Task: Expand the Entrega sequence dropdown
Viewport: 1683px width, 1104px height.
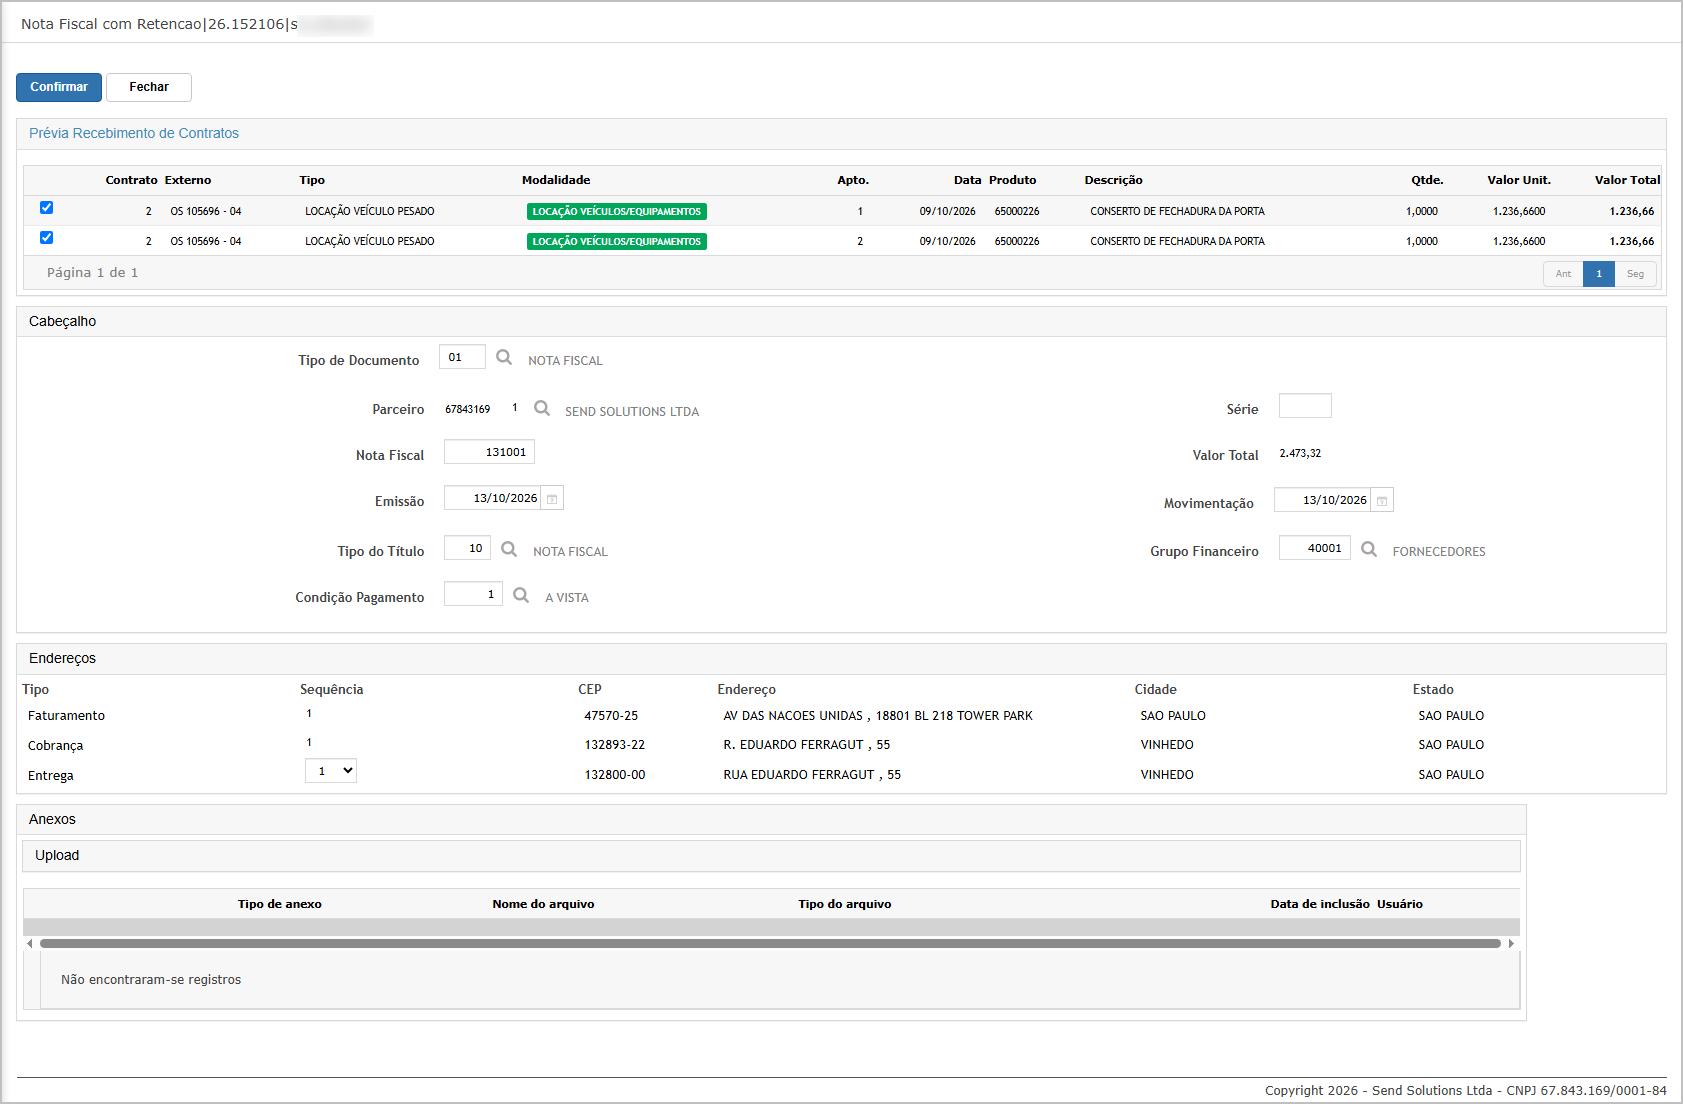Action: click(x=331, y=771)
